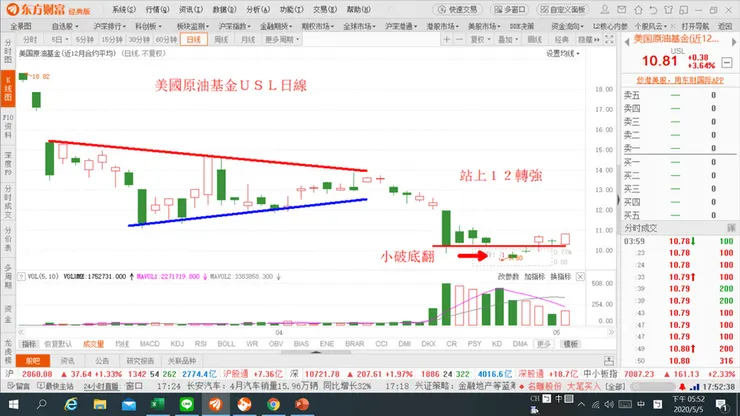Close the VOL indicator panel
Viewport: 740px width, 416px height.
580,277
